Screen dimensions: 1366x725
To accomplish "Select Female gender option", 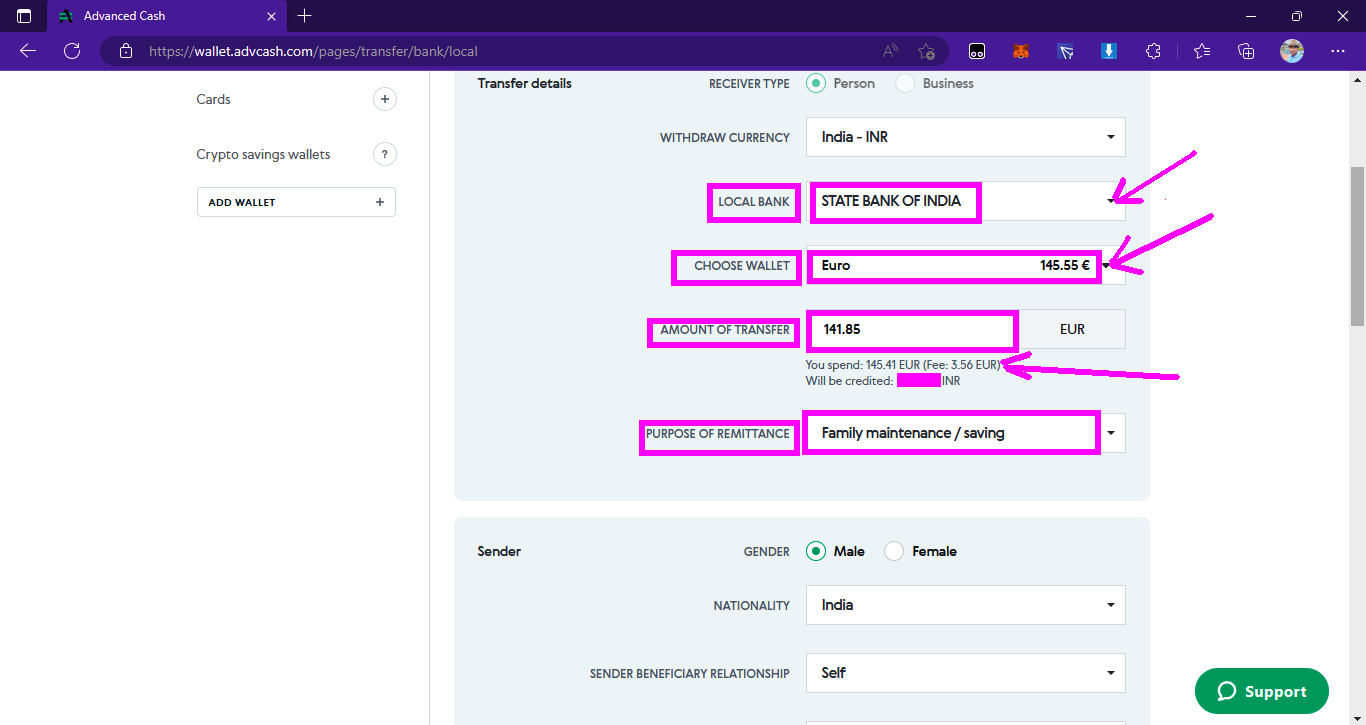I will (x=894, y=551).
